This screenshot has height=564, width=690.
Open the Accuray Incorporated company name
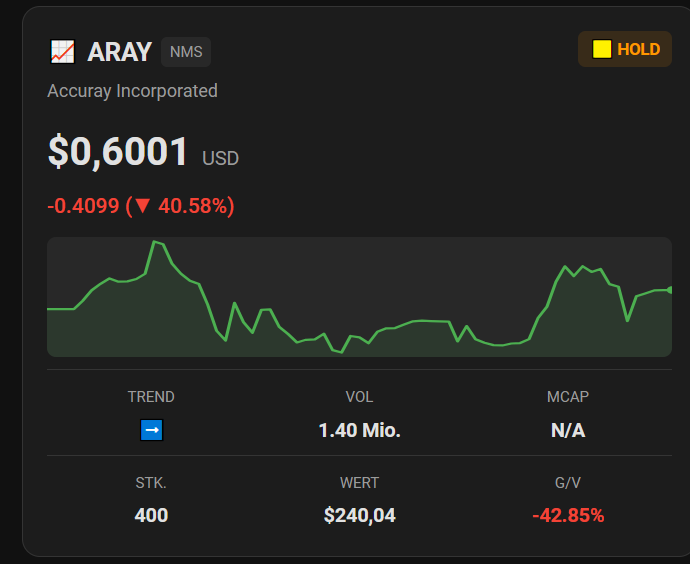[132, 91]
